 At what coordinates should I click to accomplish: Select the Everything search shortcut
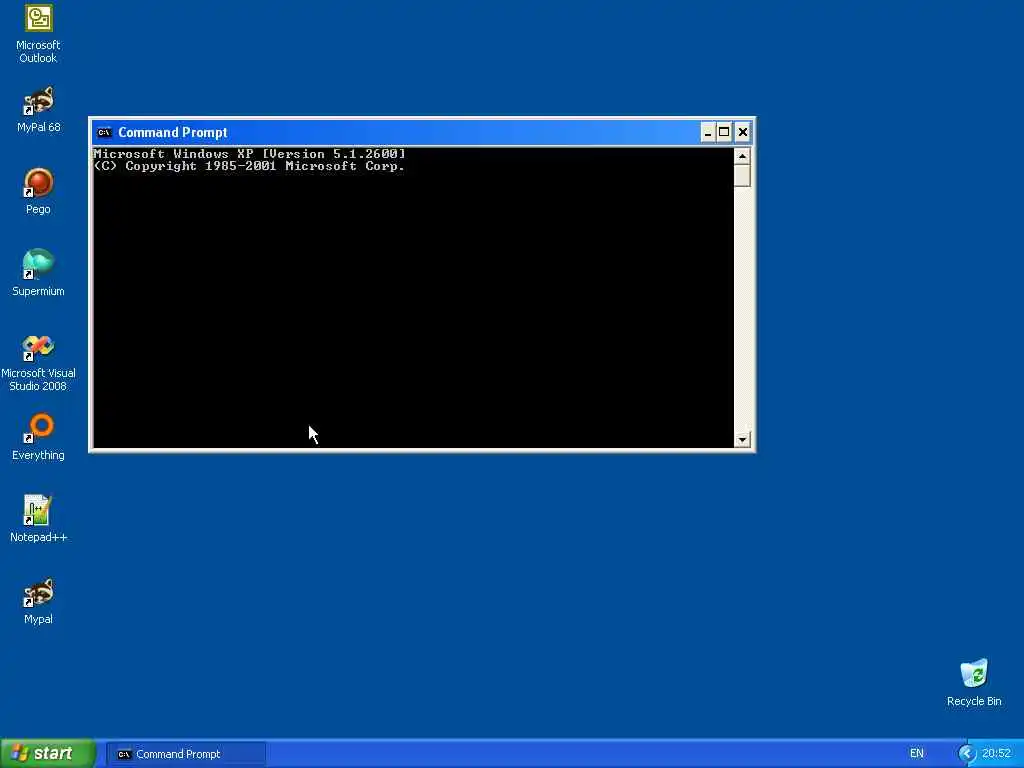tap(39, 437)
